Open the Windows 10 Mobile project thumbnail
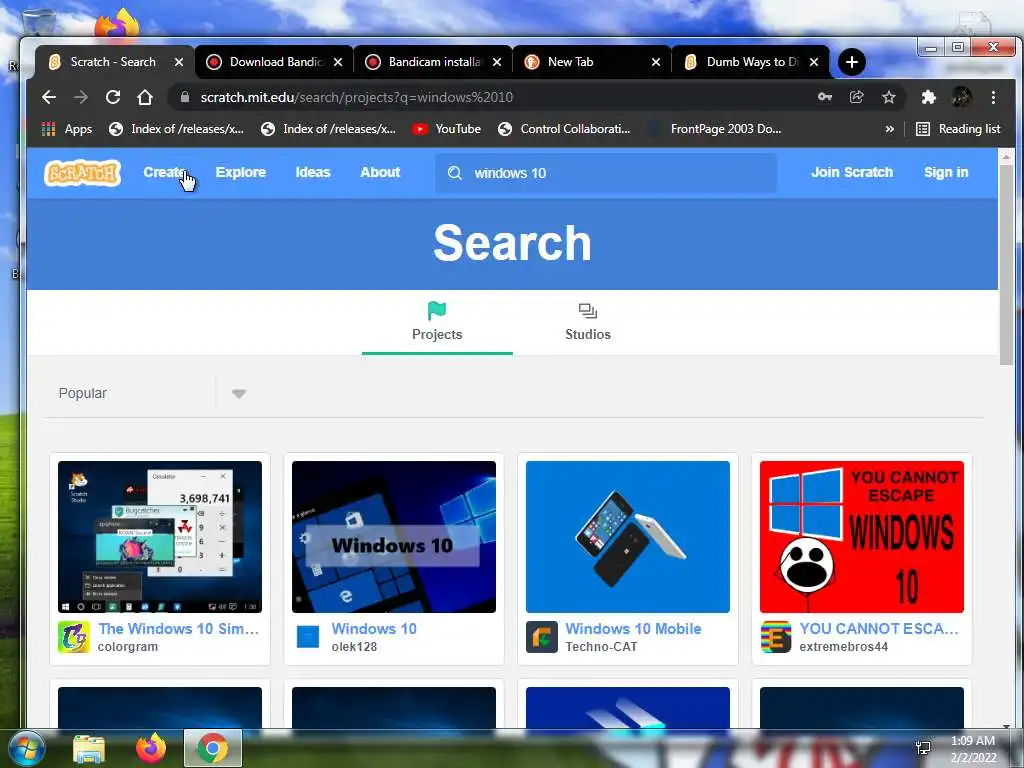The width and height of the screenshot is (1024, 768). pyautogui.click(x=628, y=537)
